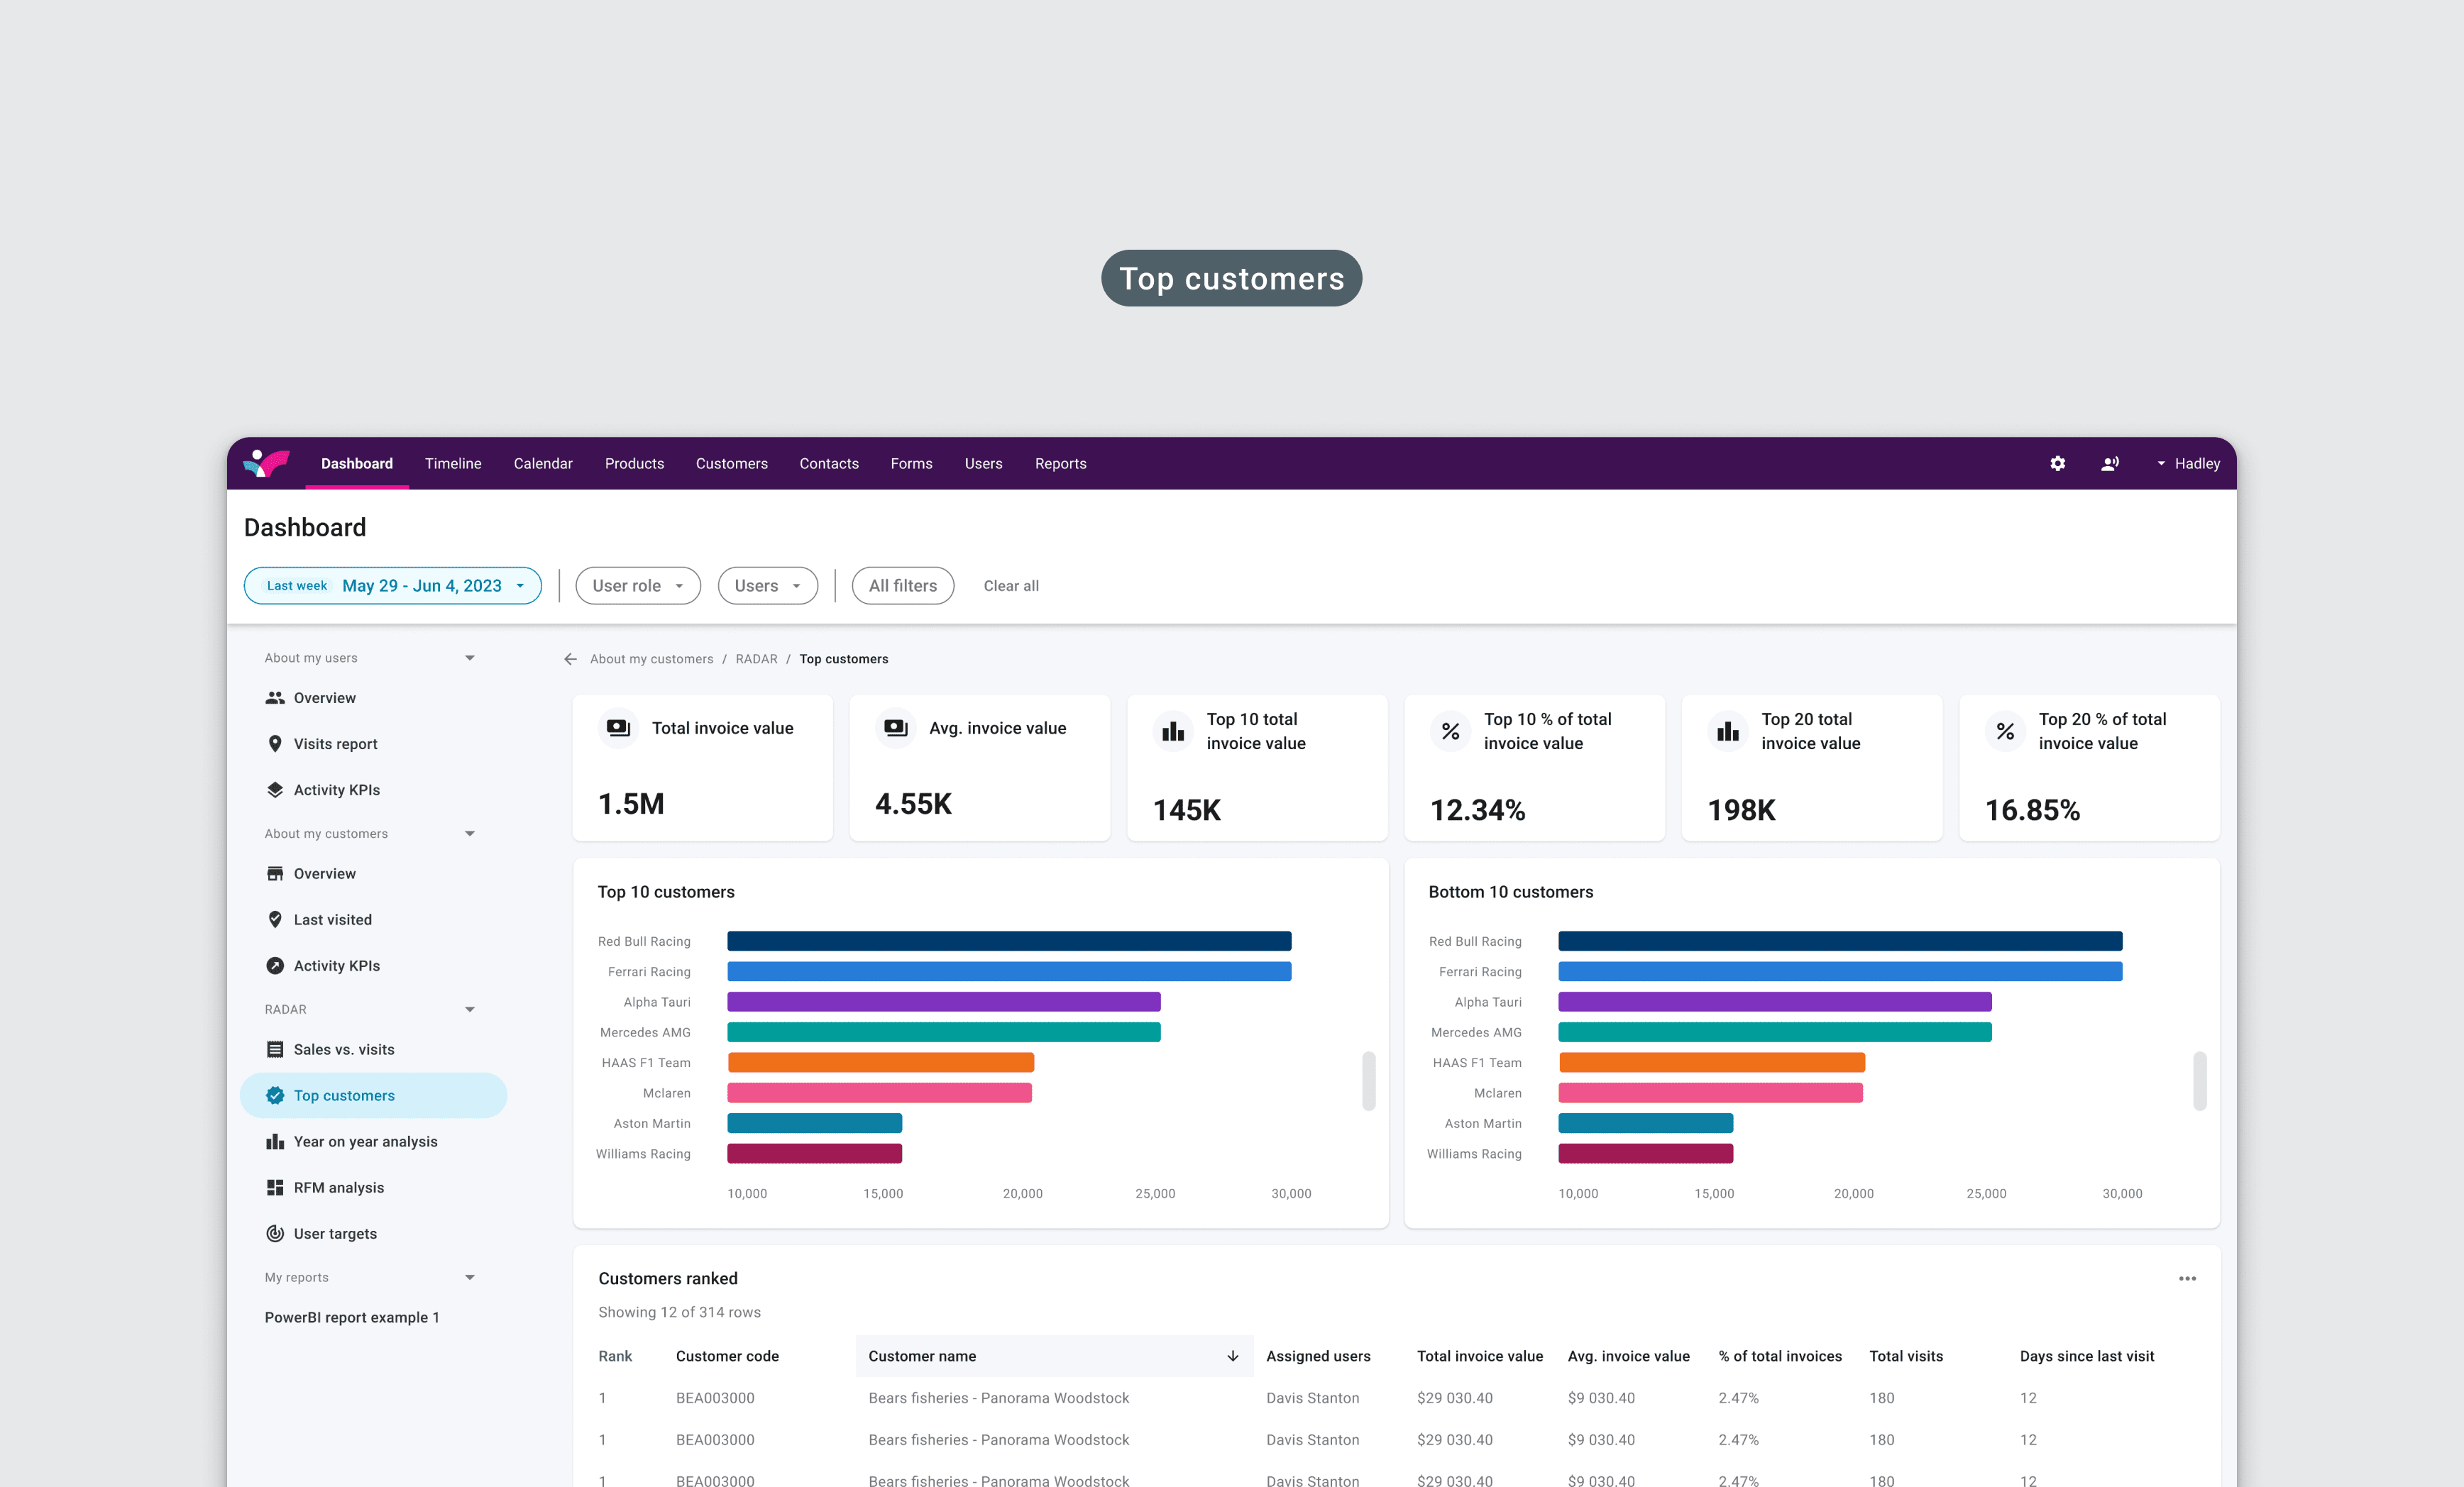The height and width of the screenshot is (1487, 2464).
Task: Click the Avg. invoice value money icon
Action: (x=895, y=728)
